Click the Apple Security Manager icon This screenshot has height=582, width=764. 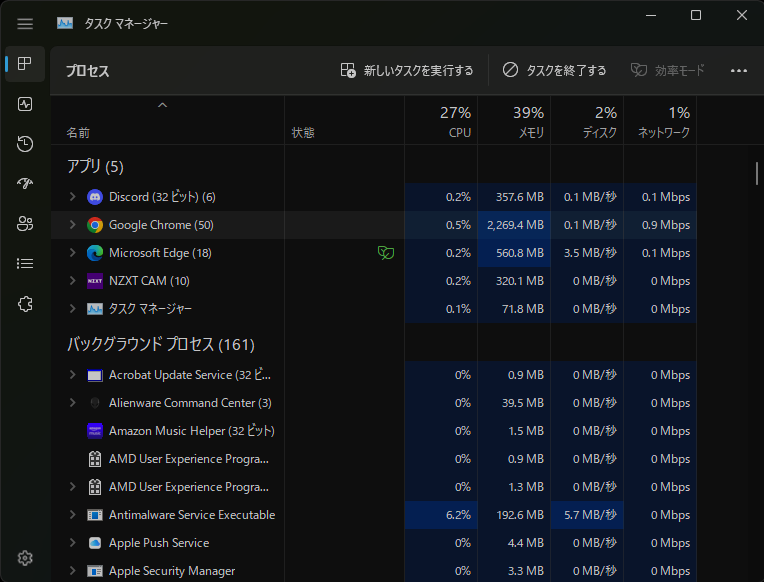click(95, 571)
